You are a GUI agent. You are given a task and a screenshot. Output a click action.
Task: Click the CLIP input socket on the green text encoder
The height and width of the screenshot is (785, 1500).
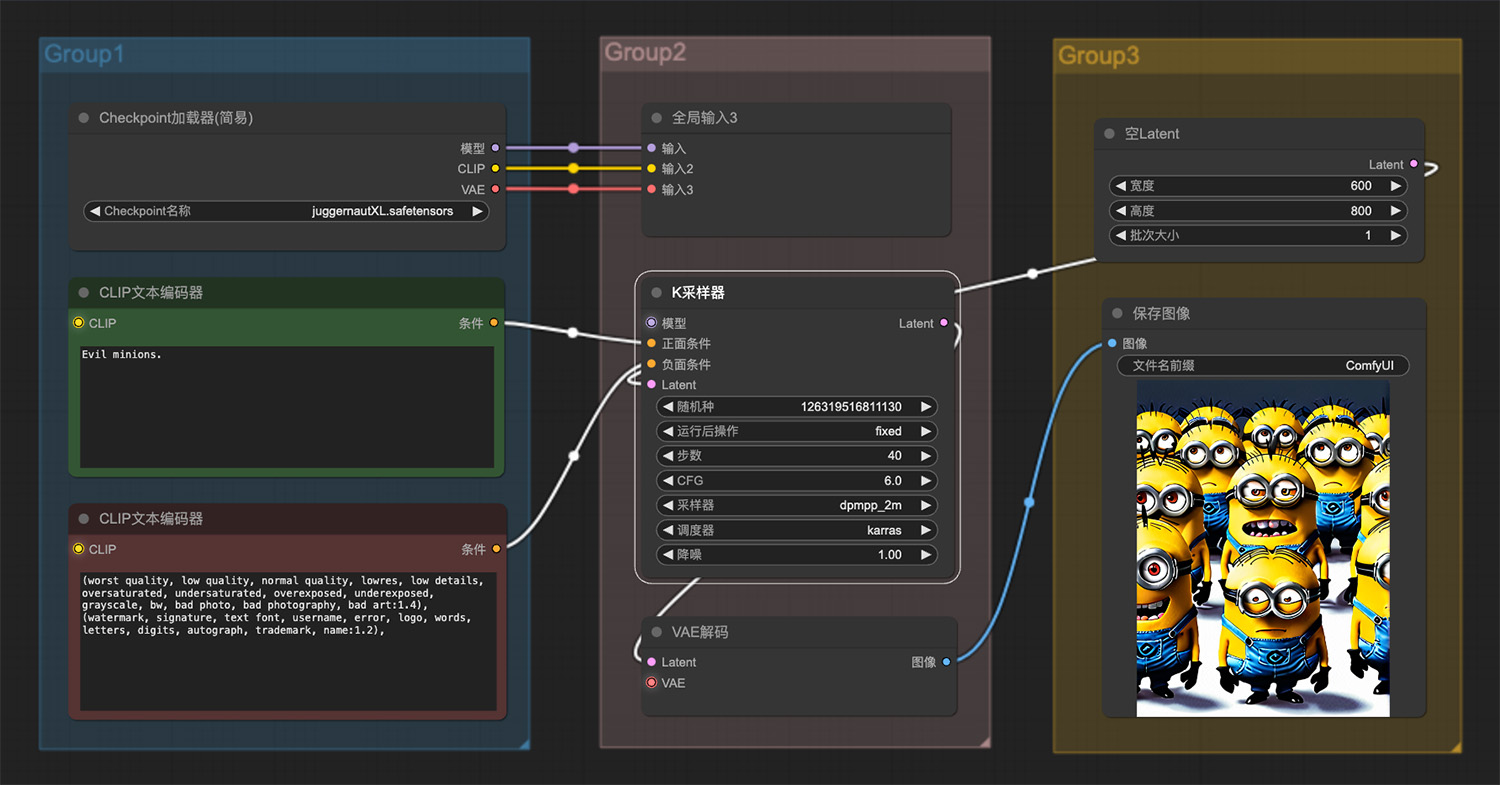point(79,323)
